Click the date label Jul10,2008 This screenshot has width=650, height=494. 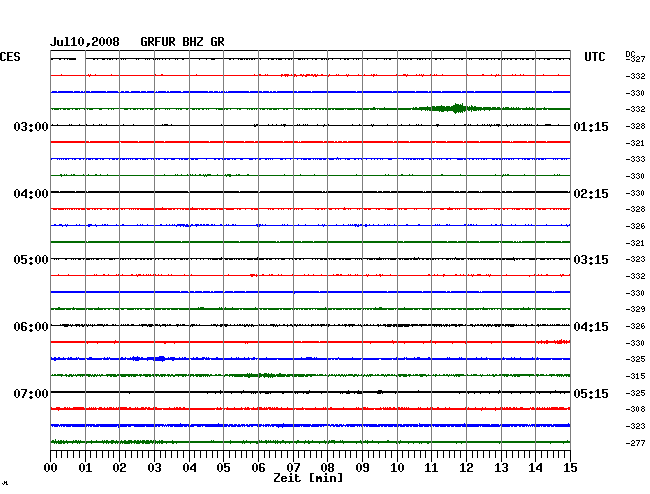click(x=85, y=42)
